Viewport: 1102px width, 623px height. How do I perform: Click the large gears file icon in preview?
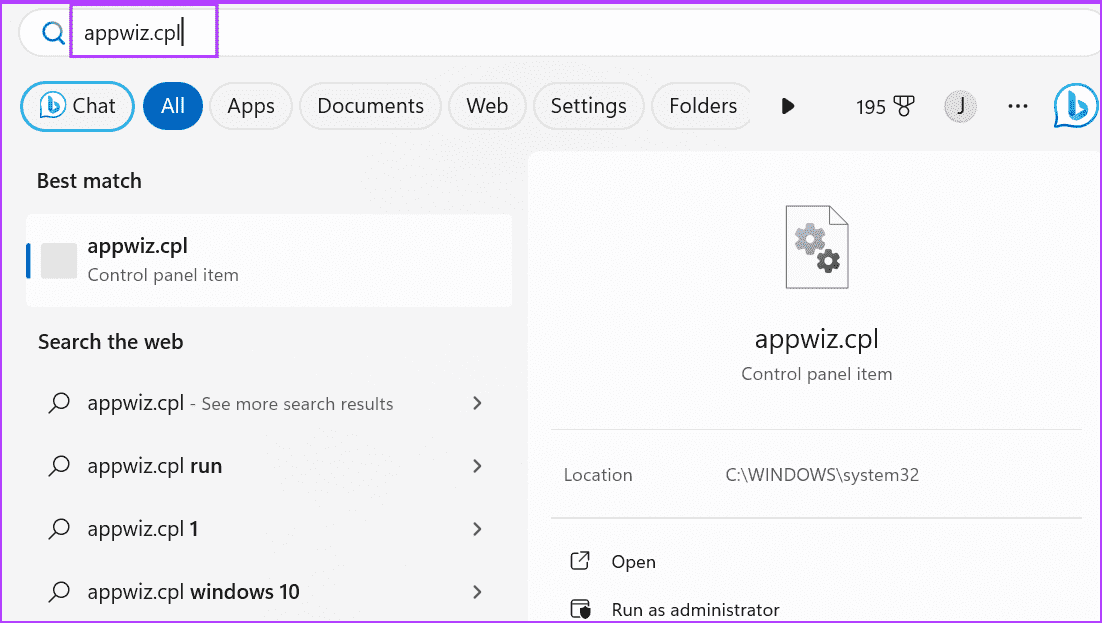(817, 247)
